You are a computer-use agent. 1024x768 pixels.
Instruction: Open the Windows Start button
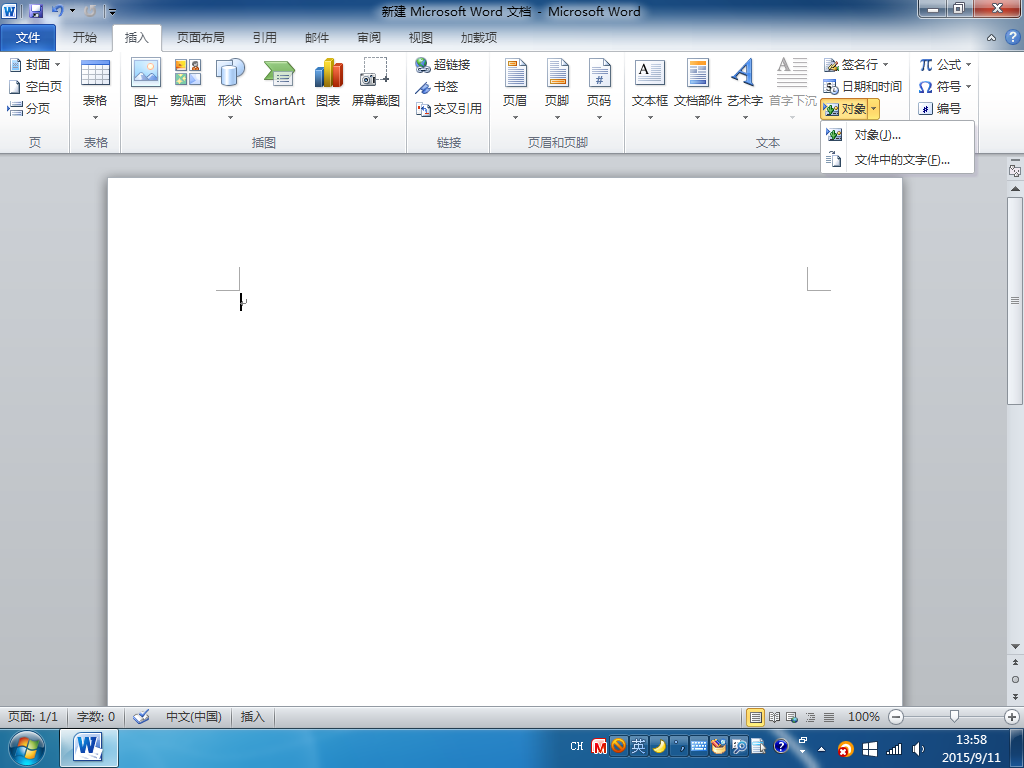pos(27,749)
